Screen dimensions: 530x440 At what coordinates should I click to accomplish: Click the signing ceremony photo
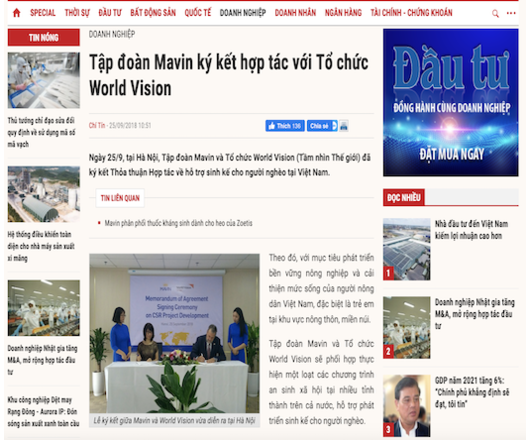click(174, 333)
